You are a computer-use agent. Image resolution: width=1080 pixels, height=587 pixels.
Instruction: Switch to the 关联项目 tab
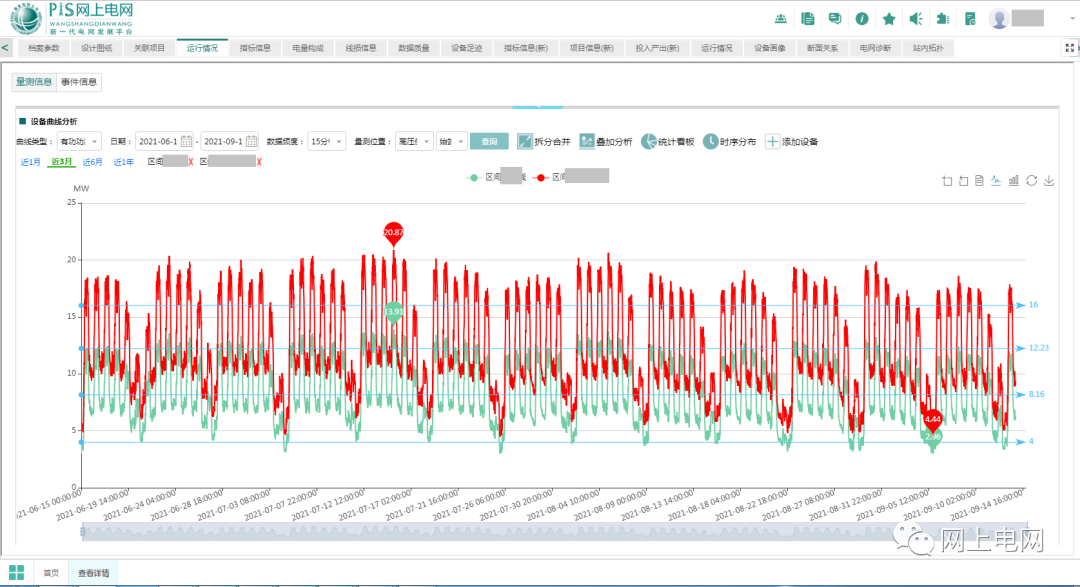click(x=149, y=48)
